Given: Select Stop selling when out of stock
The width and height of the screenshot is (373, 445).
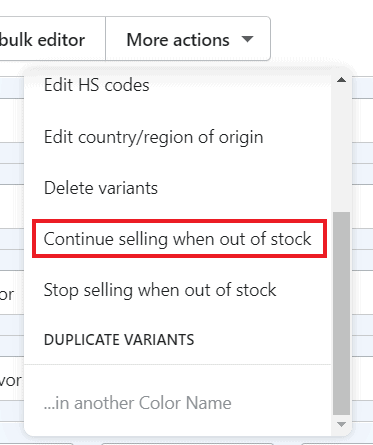Looking at the screenshot, I should (x=160, y=290).
